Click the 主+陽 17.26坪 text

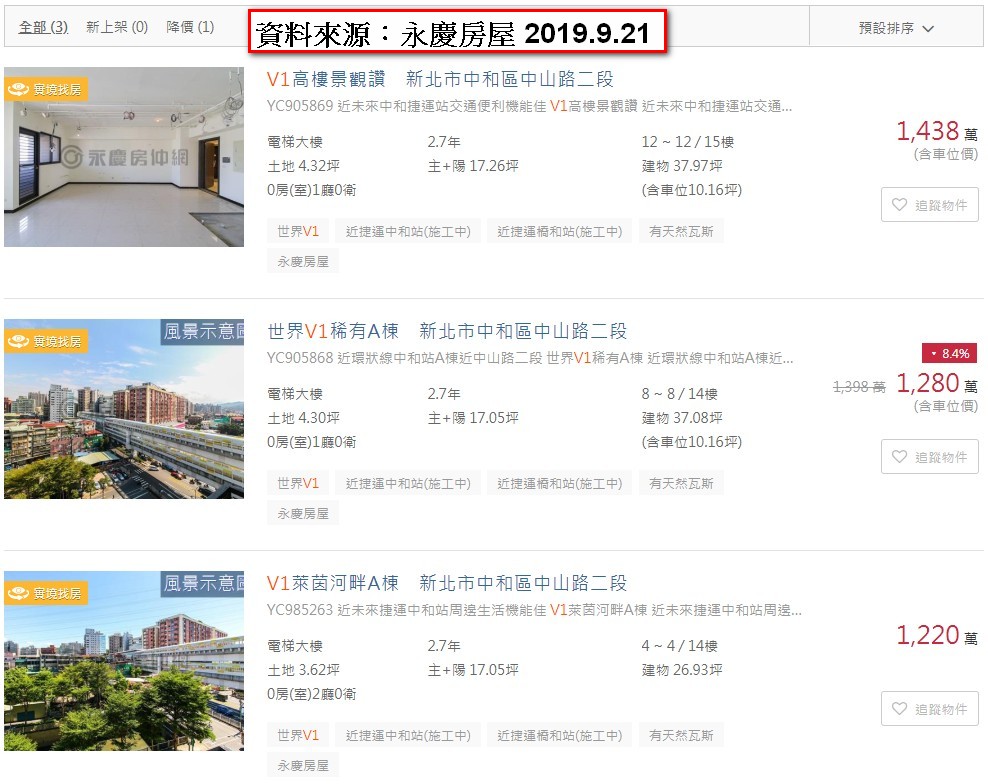click(x=473, y=166)
